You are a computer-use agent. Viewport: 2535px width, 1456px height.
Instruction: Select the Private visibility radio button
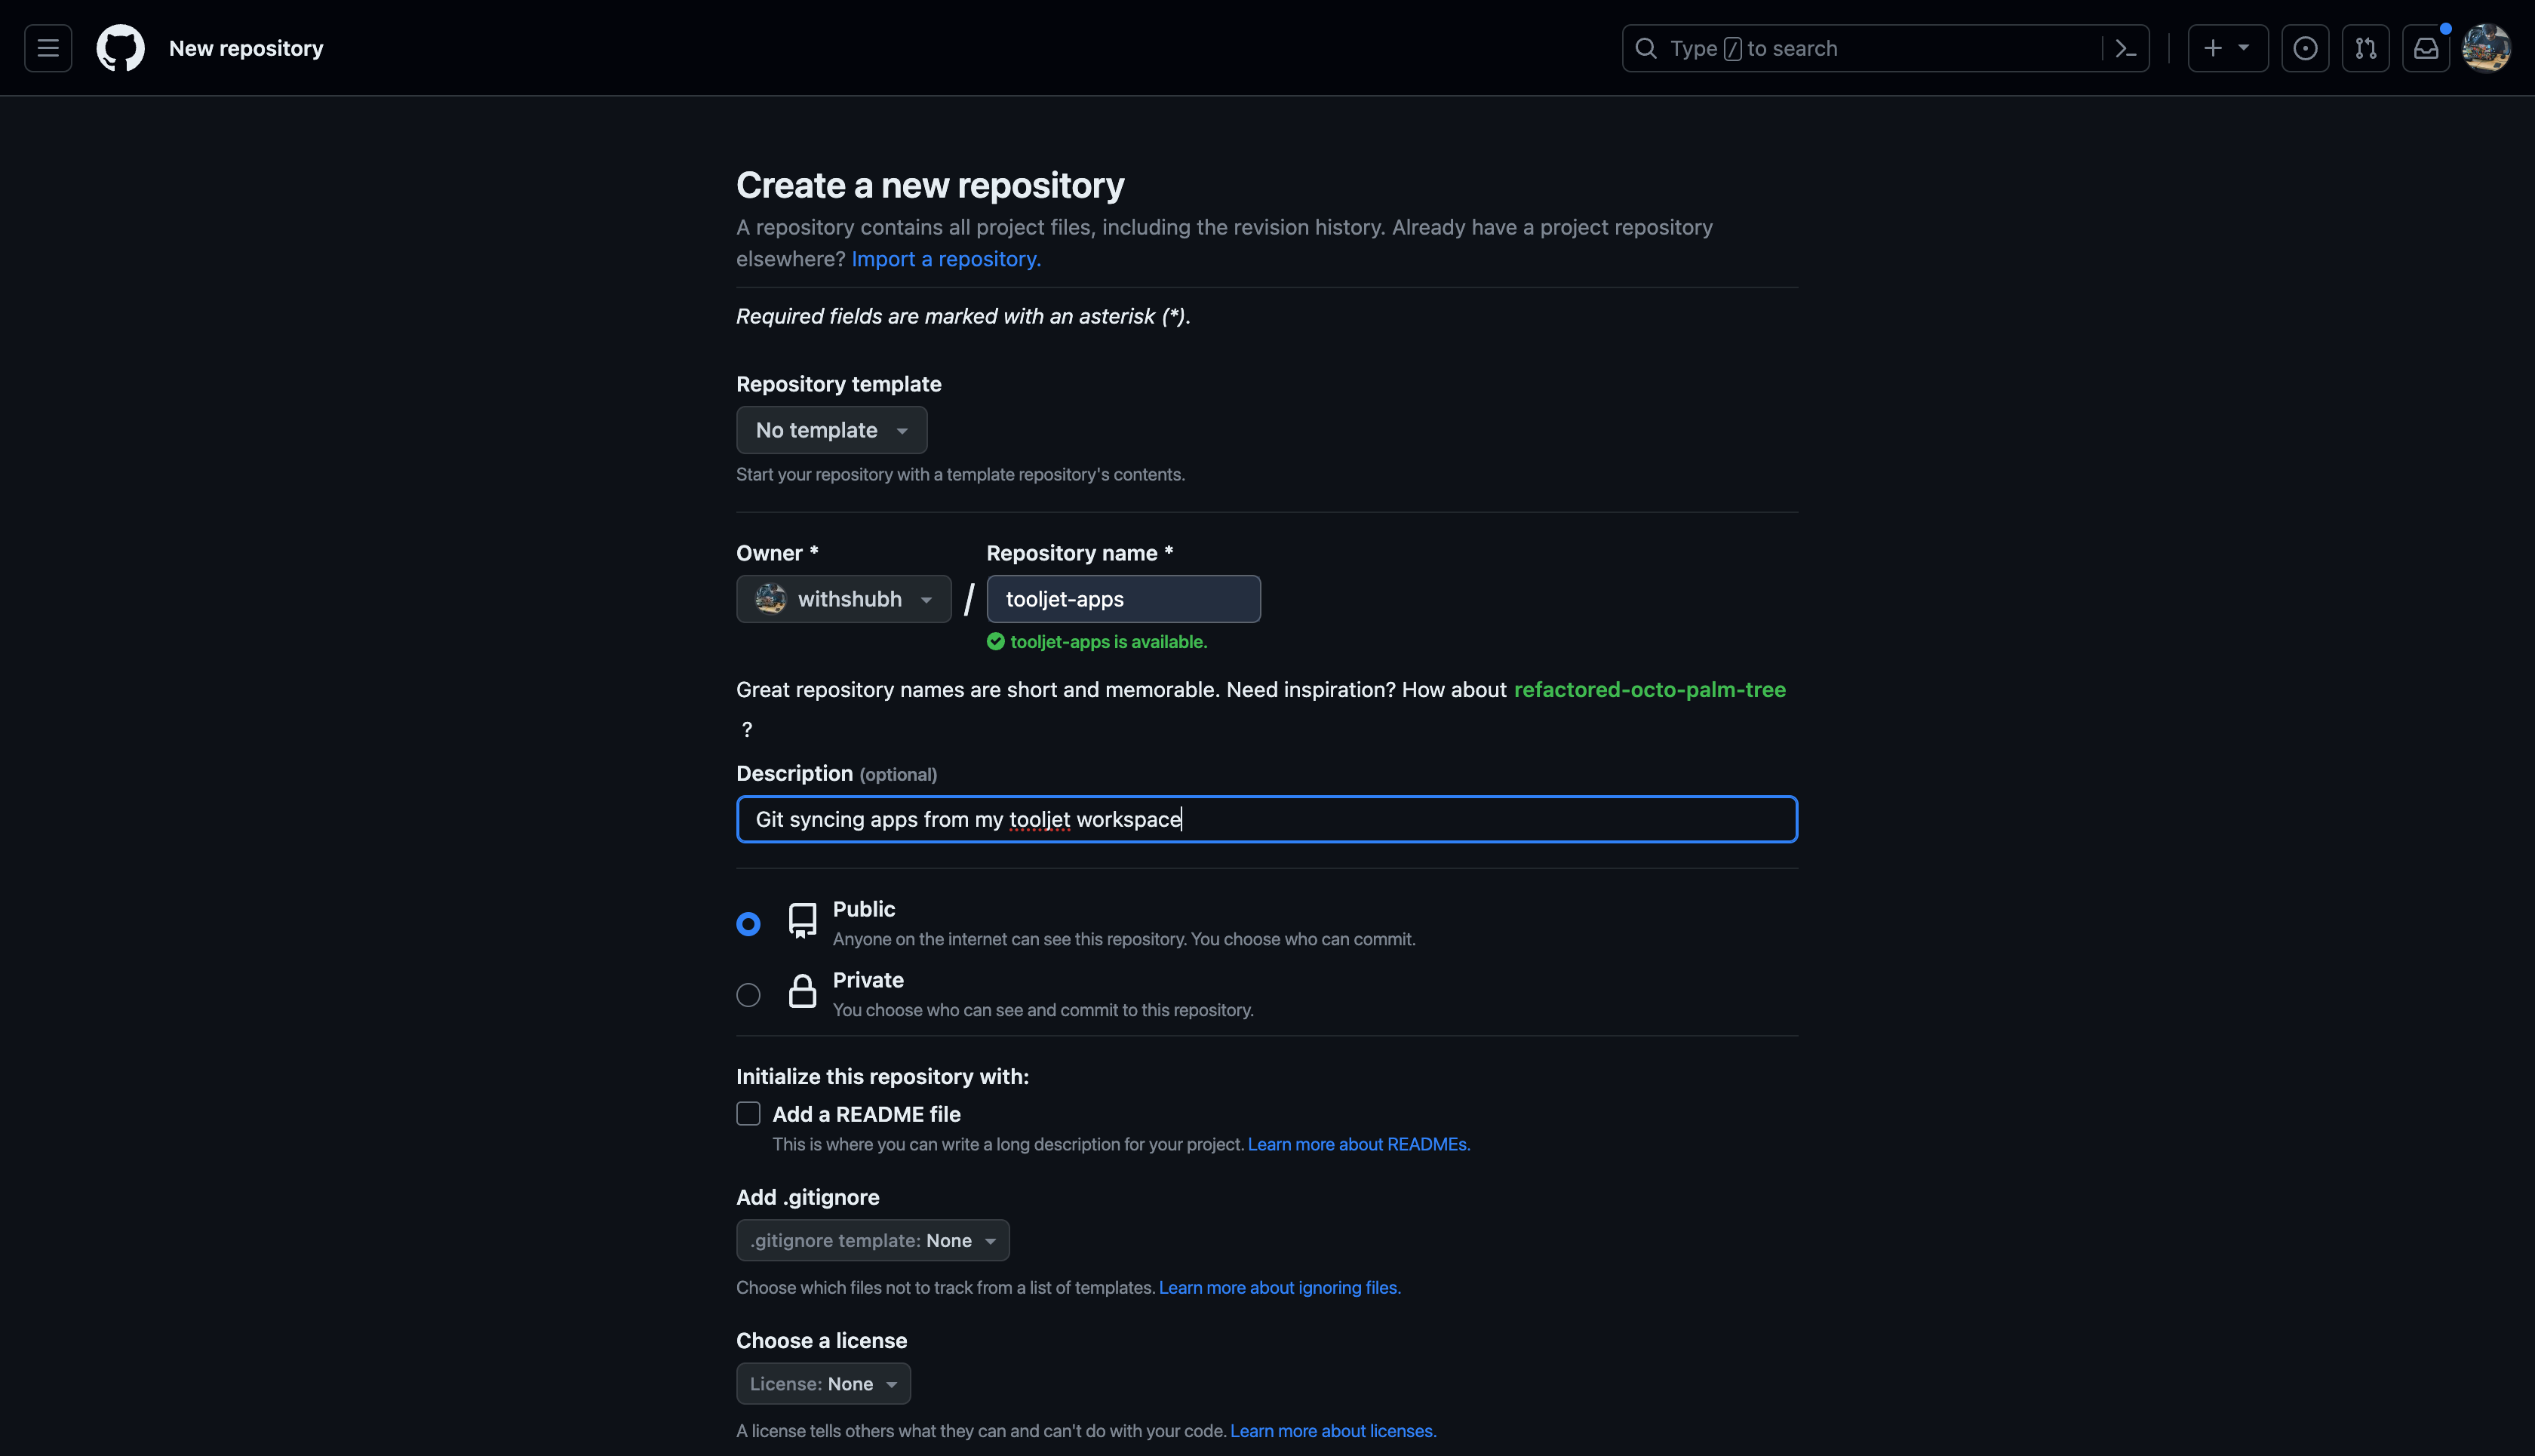(x=748, y=995)
